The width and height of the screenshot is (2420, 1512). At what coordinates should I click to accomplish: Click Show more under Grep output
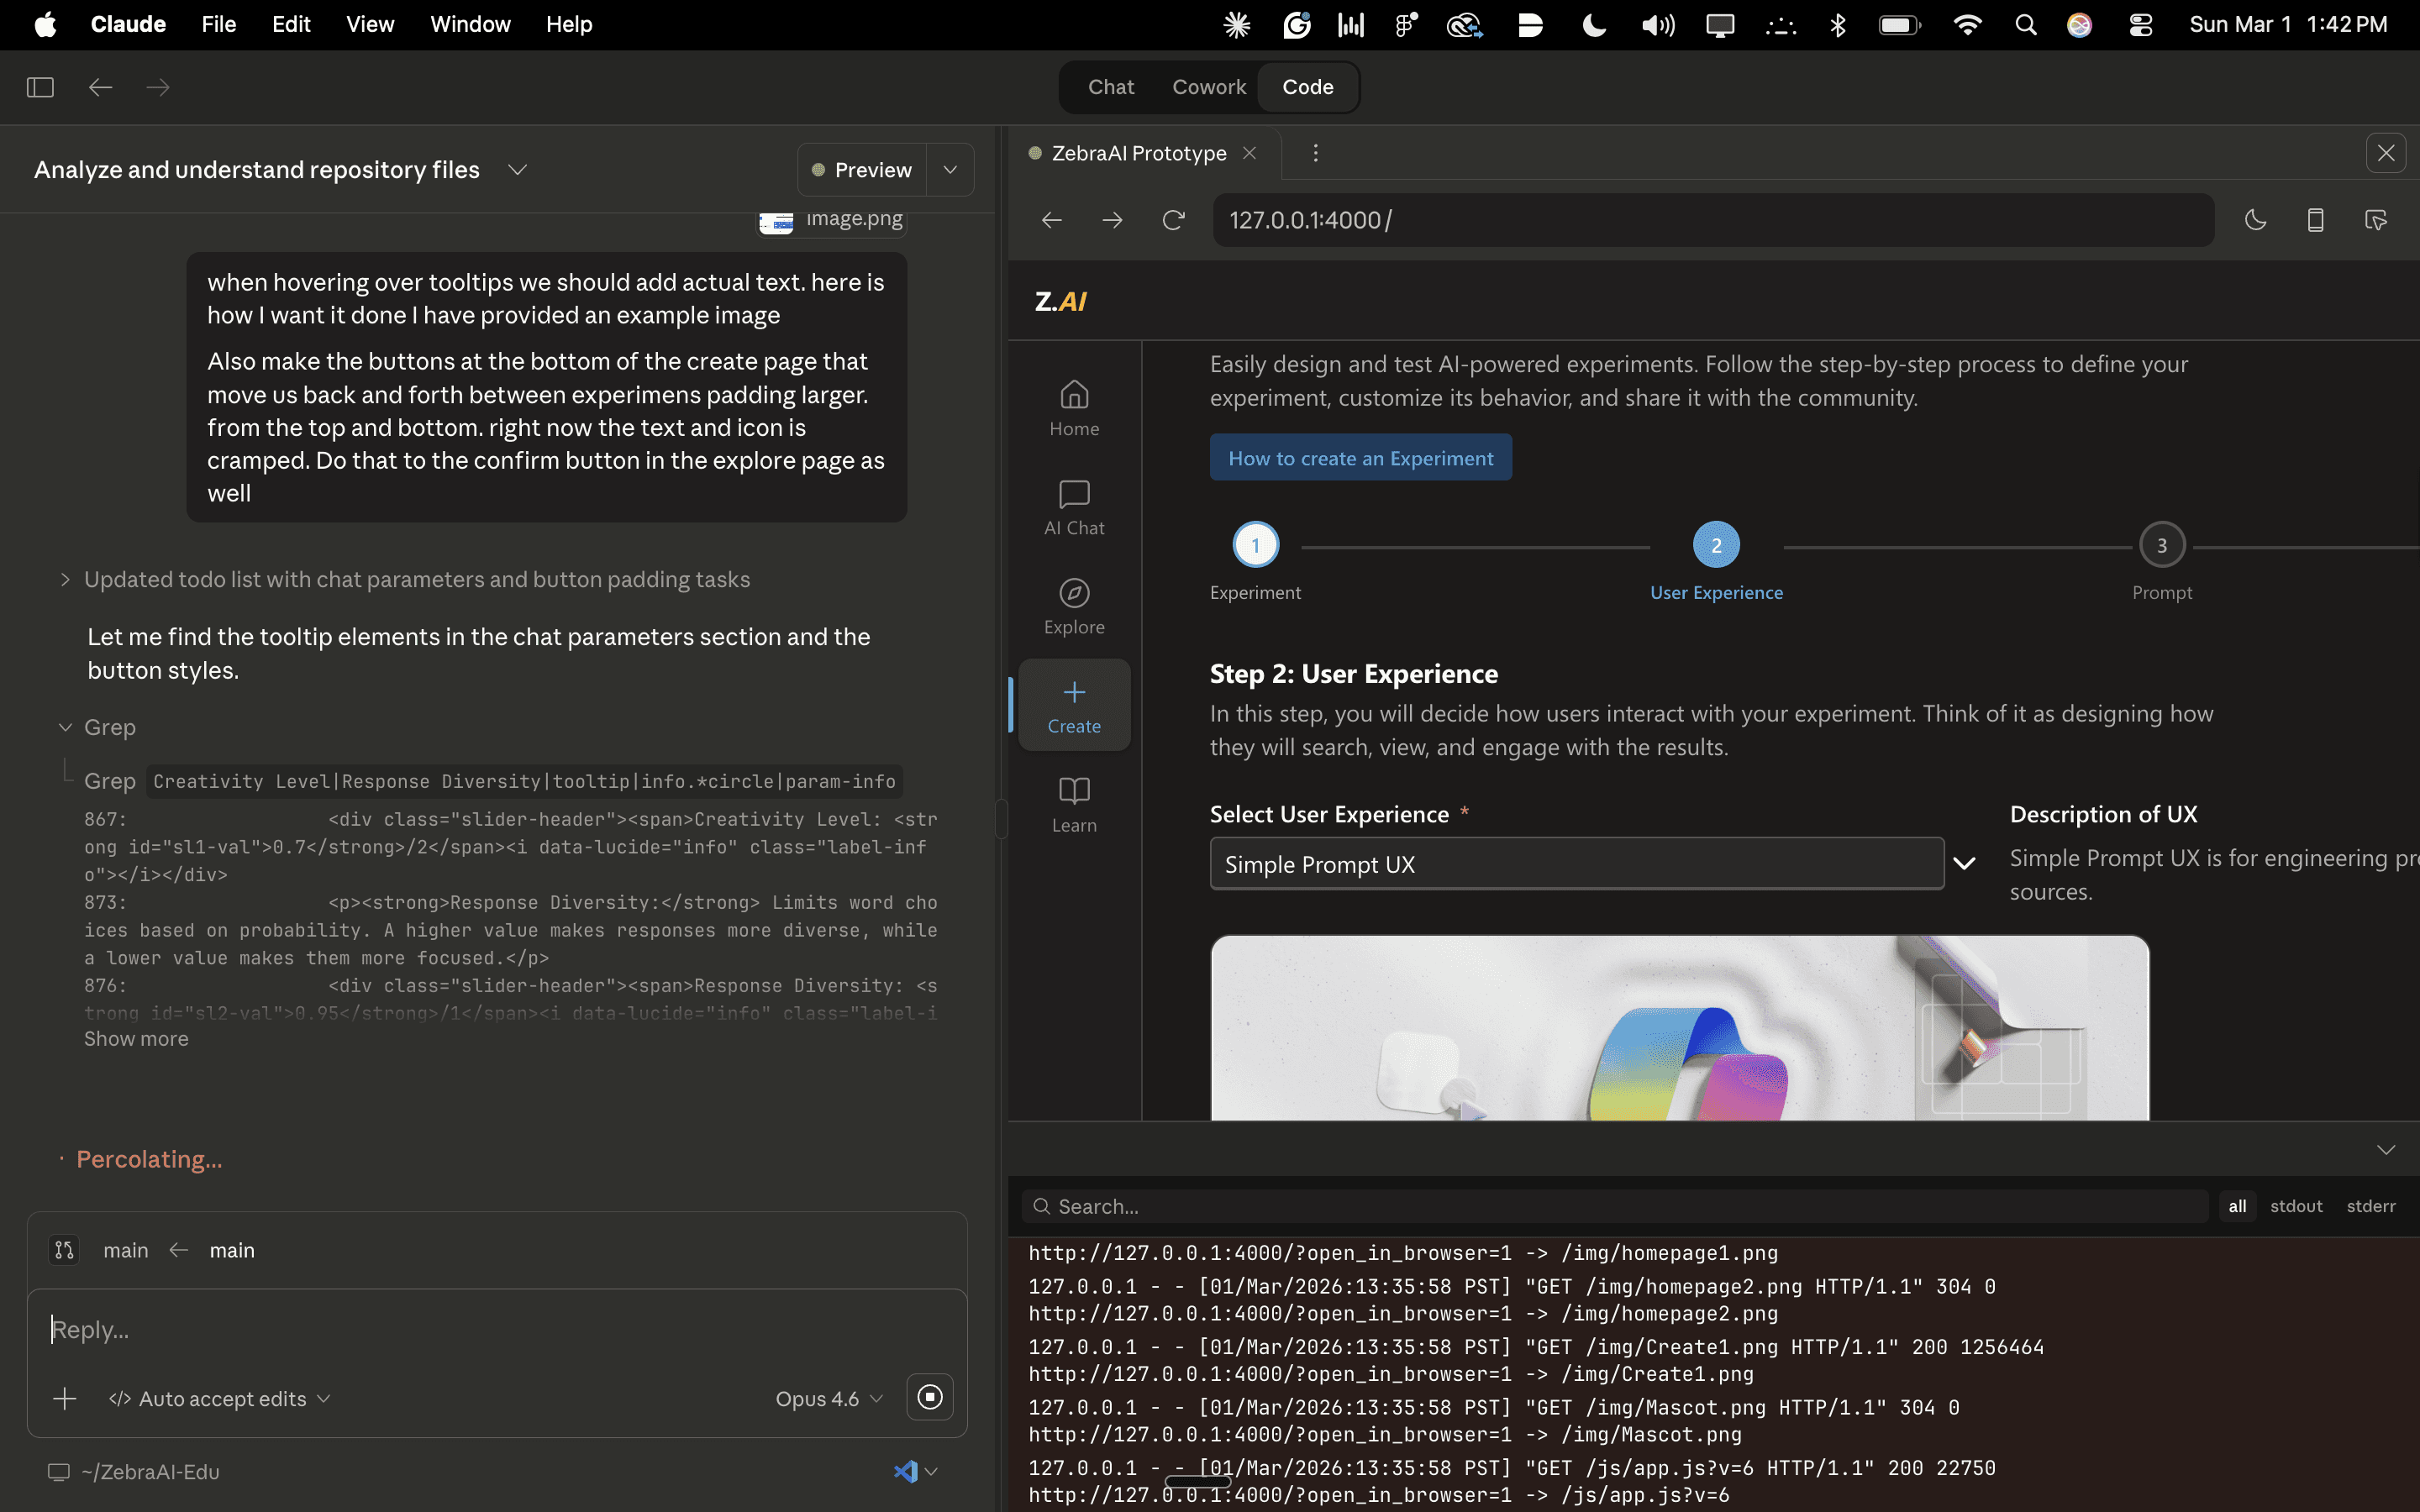click(x=136, y=1038)
